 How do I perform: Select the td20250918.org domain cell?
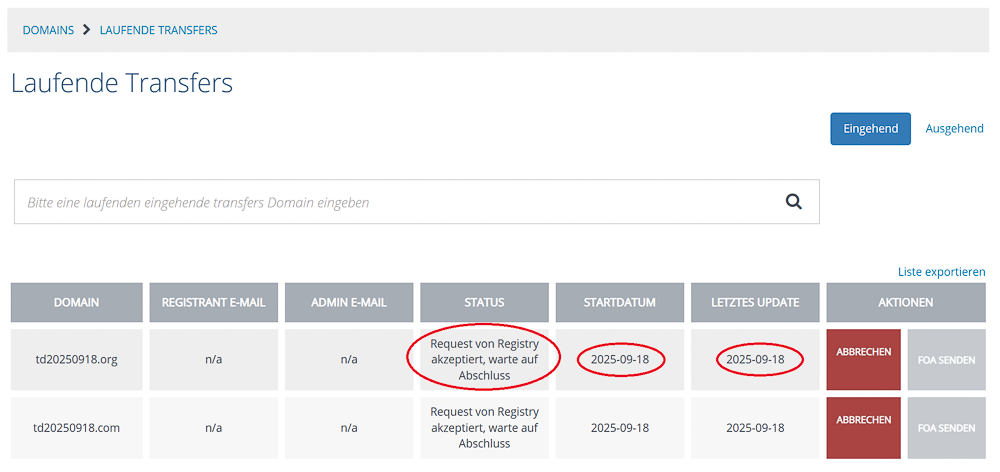coord(76,360)
